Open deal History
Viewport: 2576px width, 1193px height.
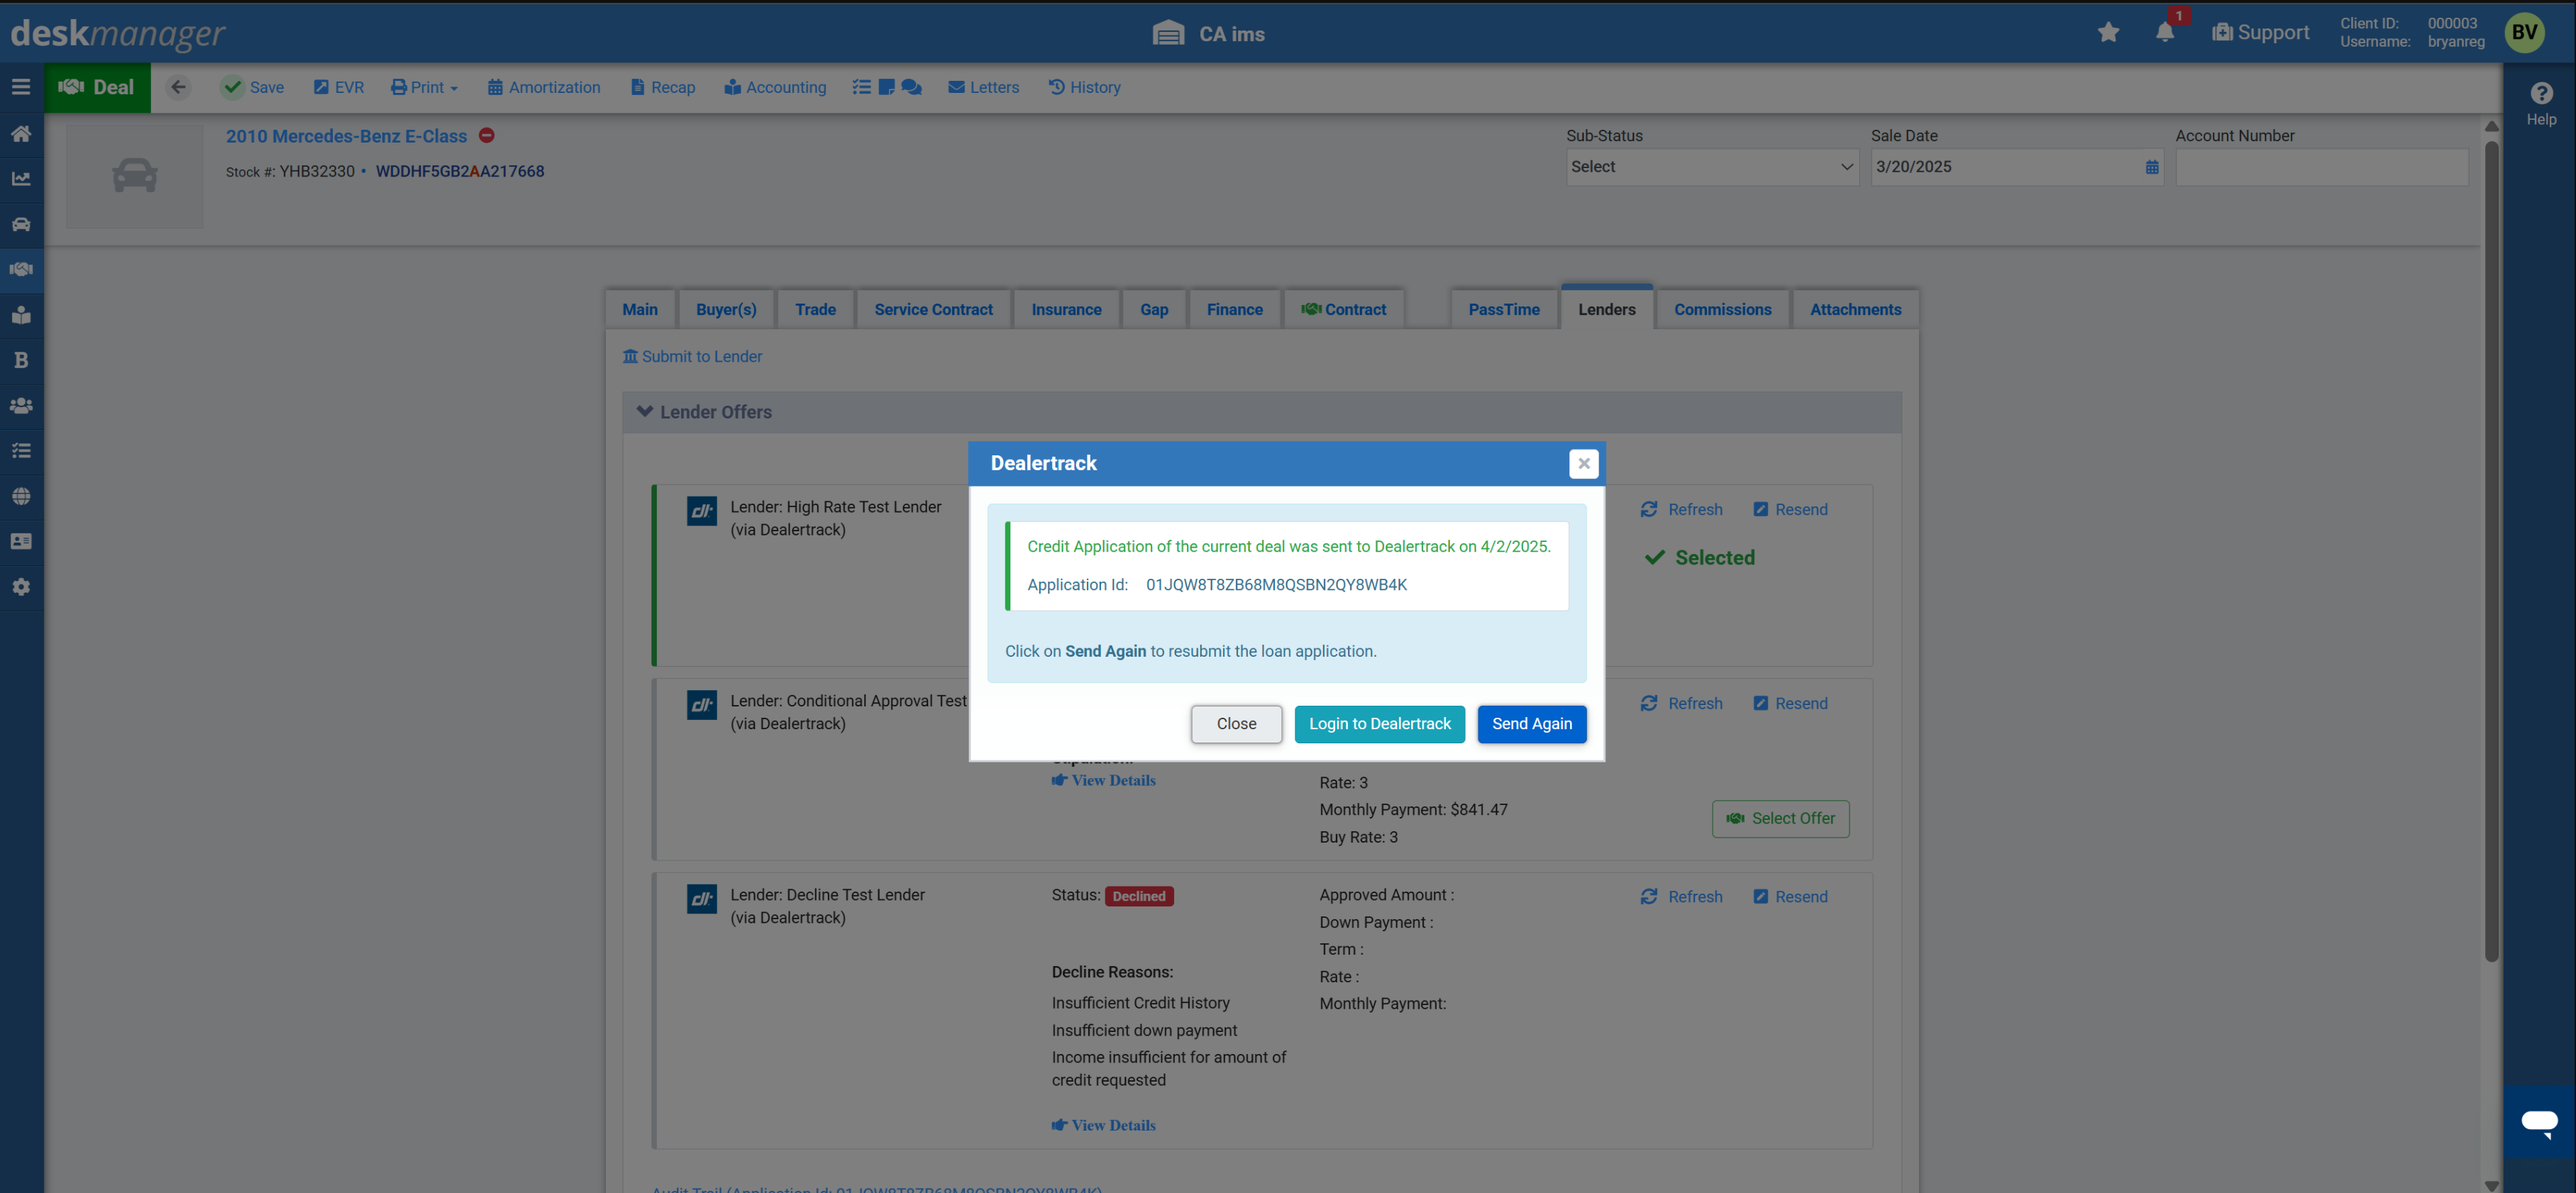(x=1084, y=87)
